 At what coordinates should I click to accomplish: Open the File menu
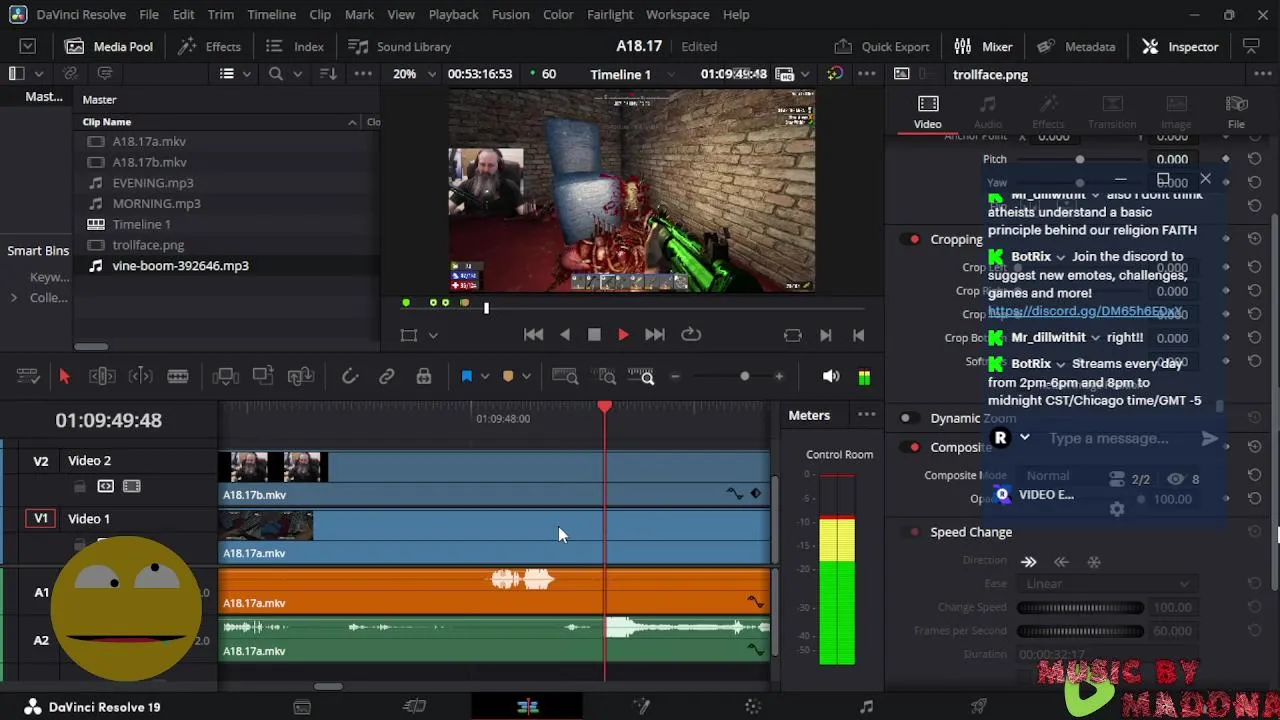(x=149, y=15)
